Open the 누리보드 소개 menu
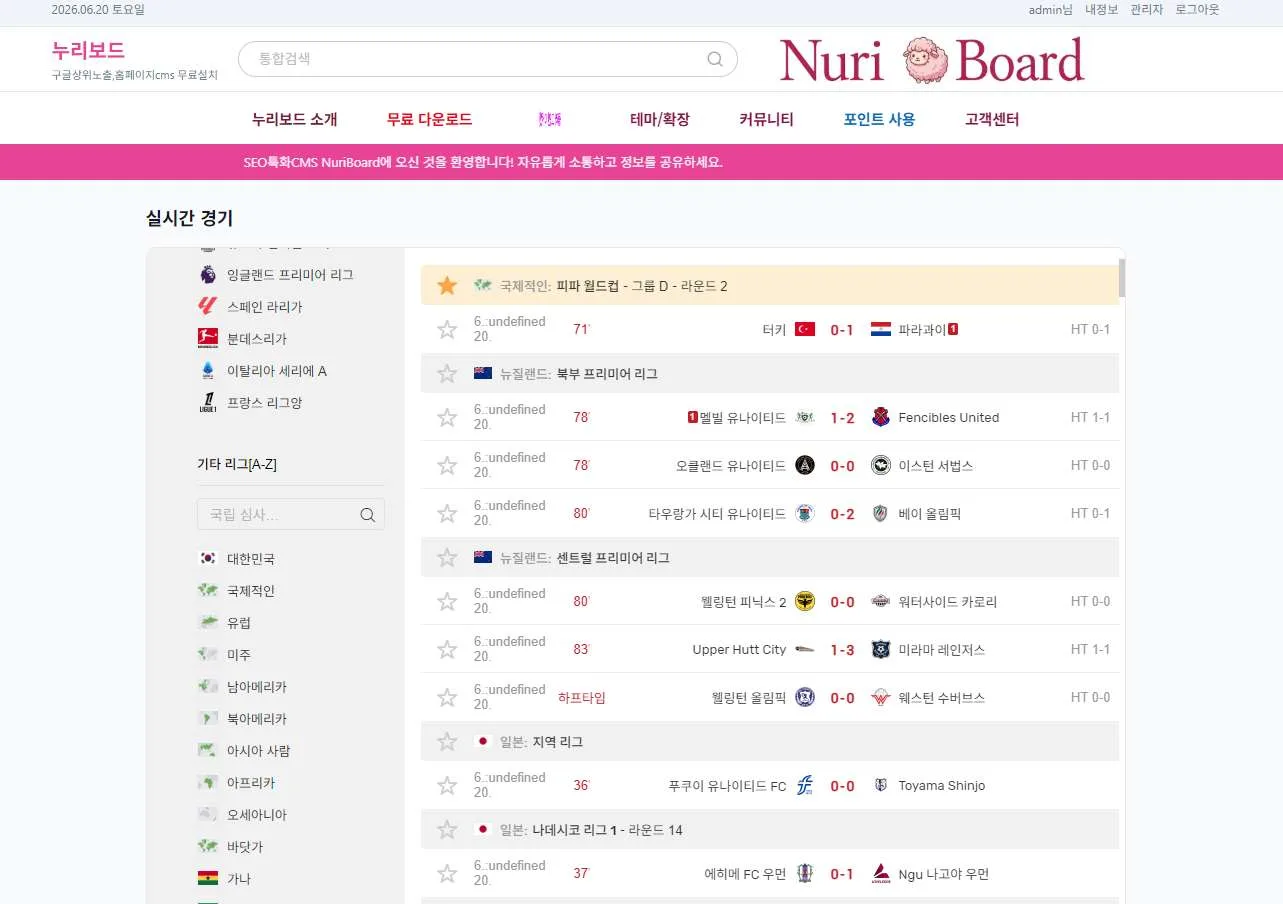The width and height of the screenshot is (1283, 904). coord(295,119)
